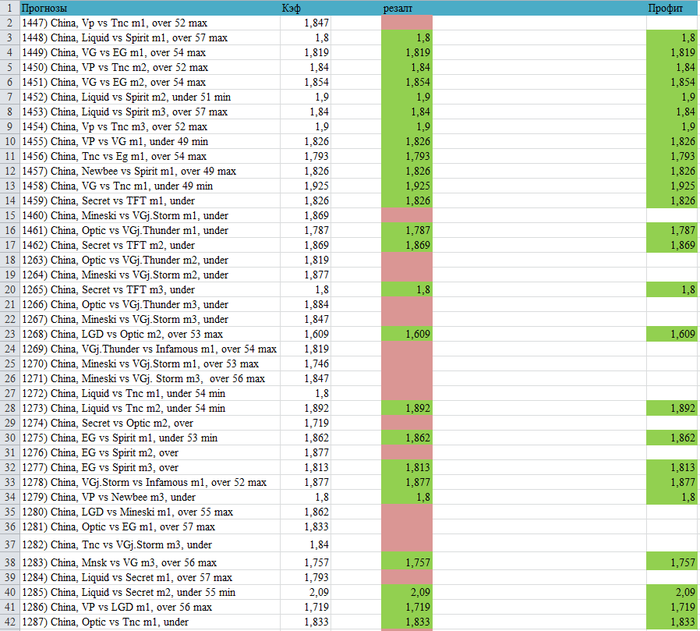Click cell '1287) China, Optic vs Tnc m1, under'
Viewport: 700px width, 631px height.
click(150, 622)
